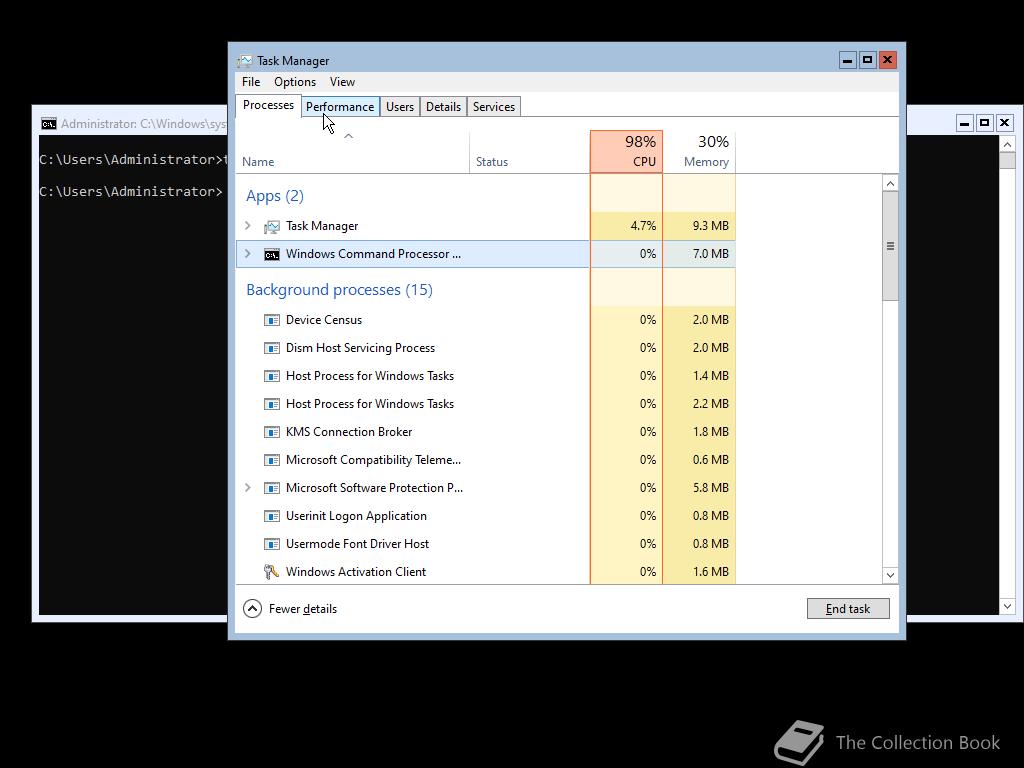
Task: Click the Dism Host Servicing Process icon
Action: (272, 348)
